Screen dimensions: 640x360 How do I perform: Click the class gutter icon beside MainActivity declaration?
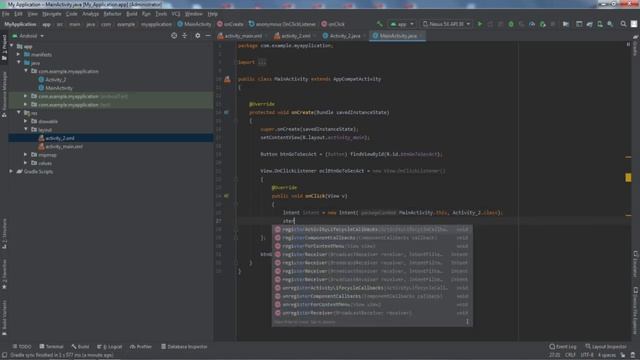pyautogui.click(x=227, y=79)
